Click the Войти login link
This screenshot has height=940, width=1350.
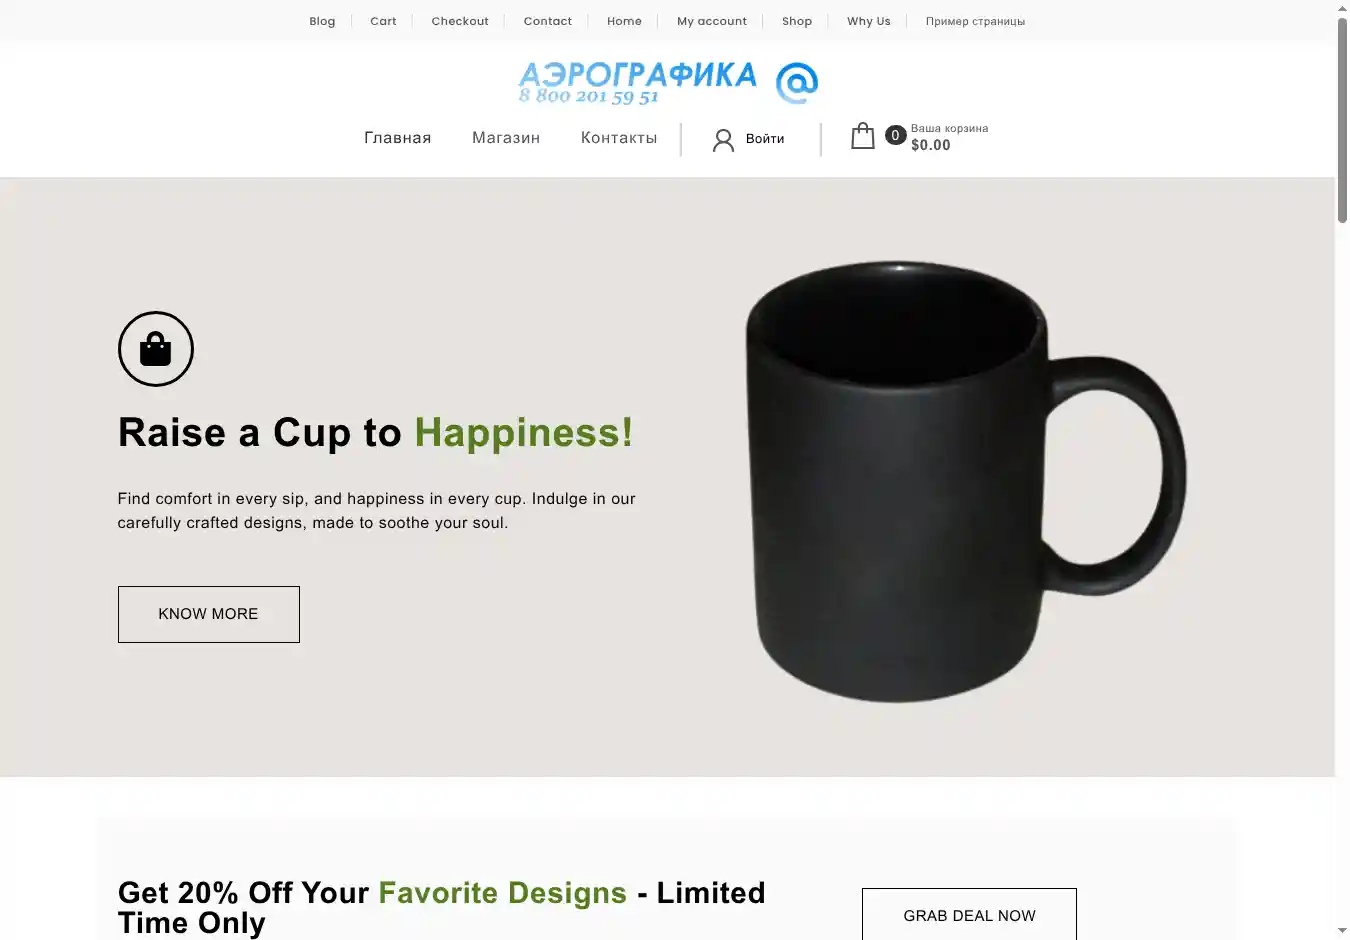(x=765, y=139)
